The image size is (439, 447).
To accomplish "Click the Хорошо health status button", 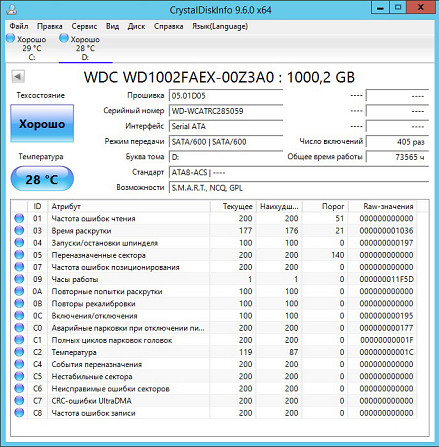I will pos(42,124).
